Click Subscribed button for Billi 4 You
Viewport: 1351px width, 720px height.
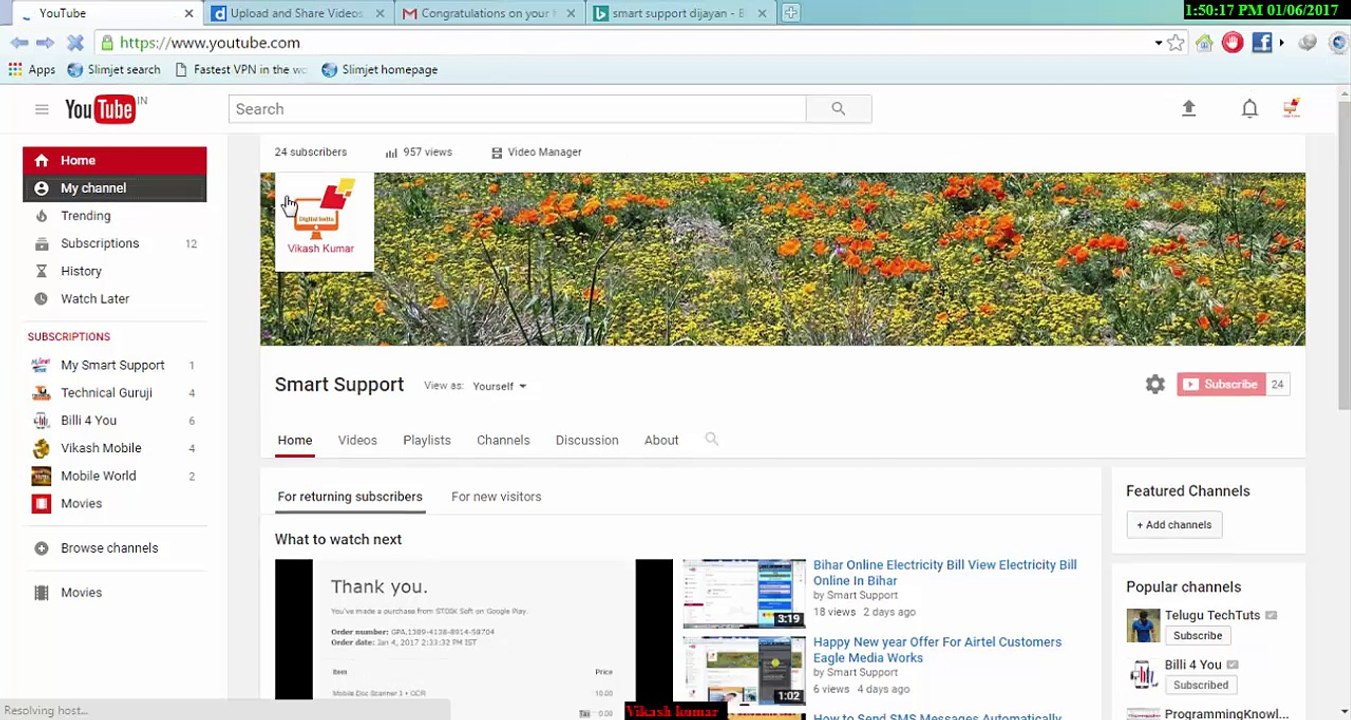[1200, 685]
